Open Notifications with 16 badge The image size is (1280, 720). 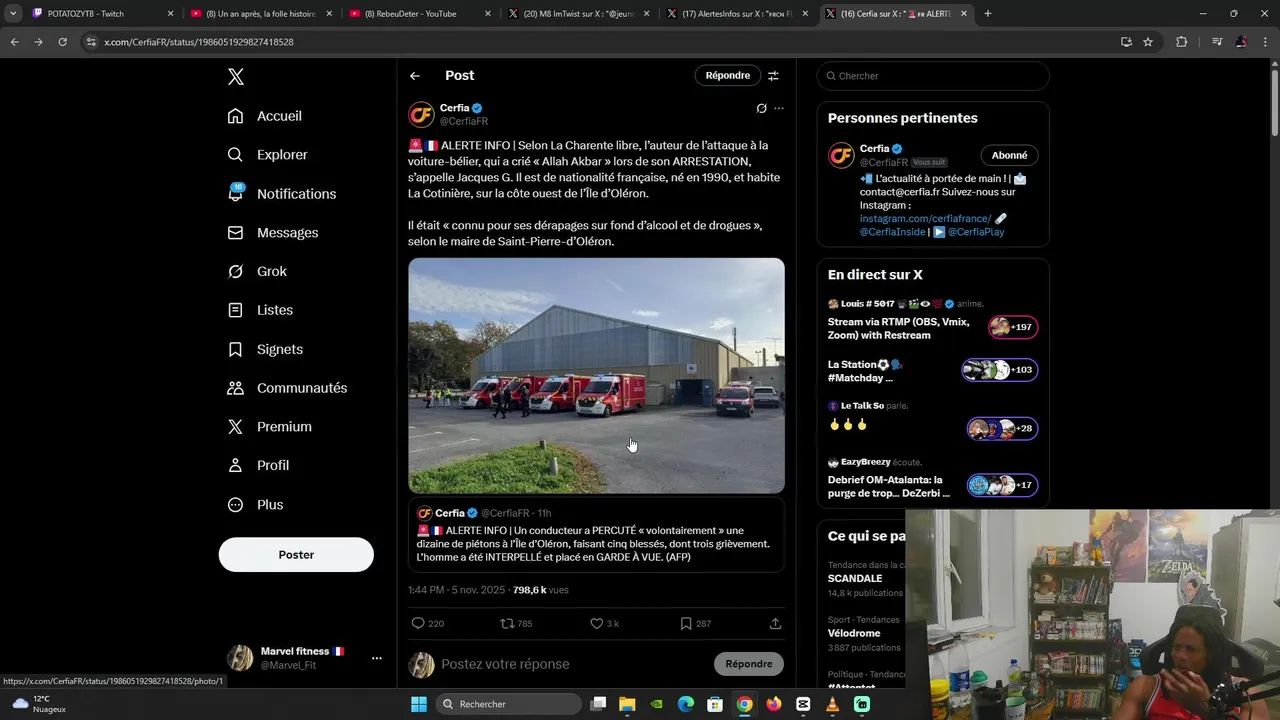pos(281,194)
